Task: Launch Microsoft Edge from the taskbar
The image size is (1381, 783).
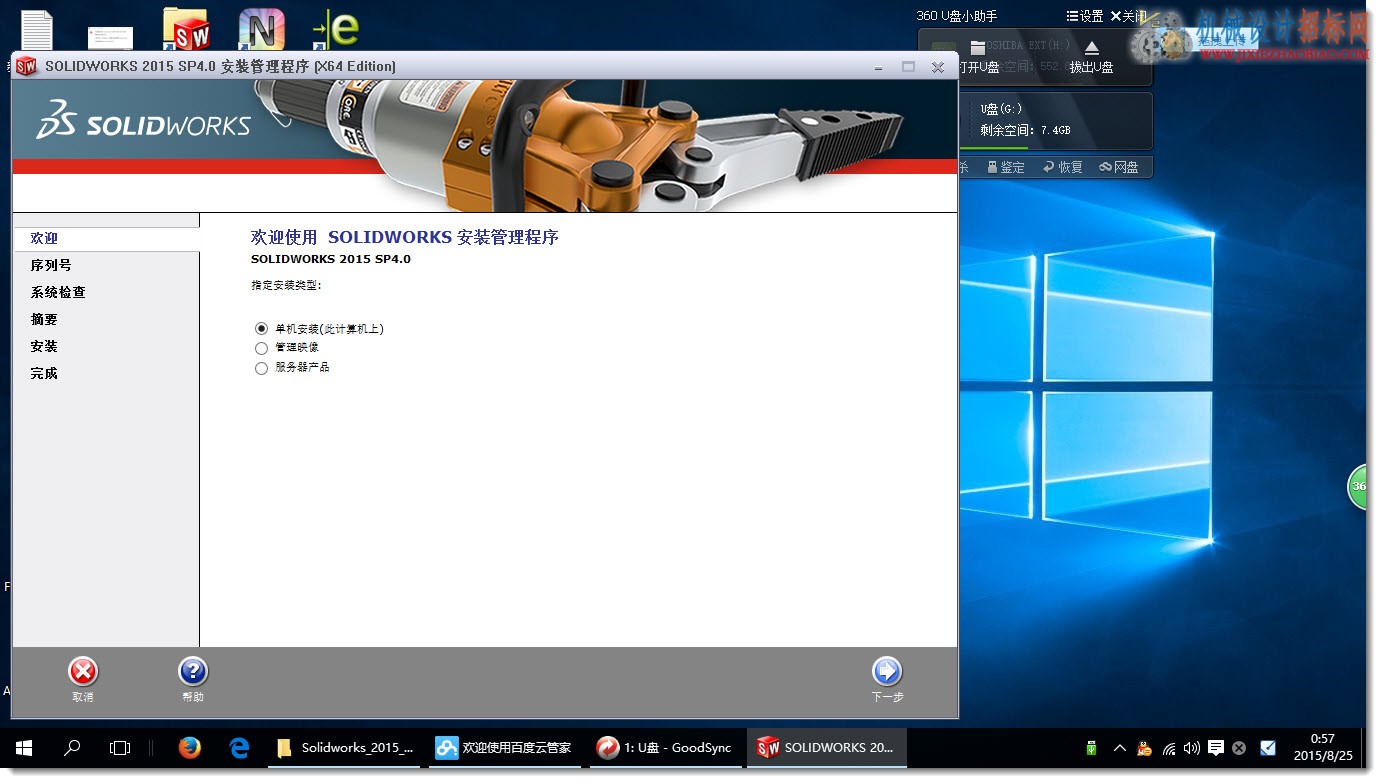Action: point(239,748)
